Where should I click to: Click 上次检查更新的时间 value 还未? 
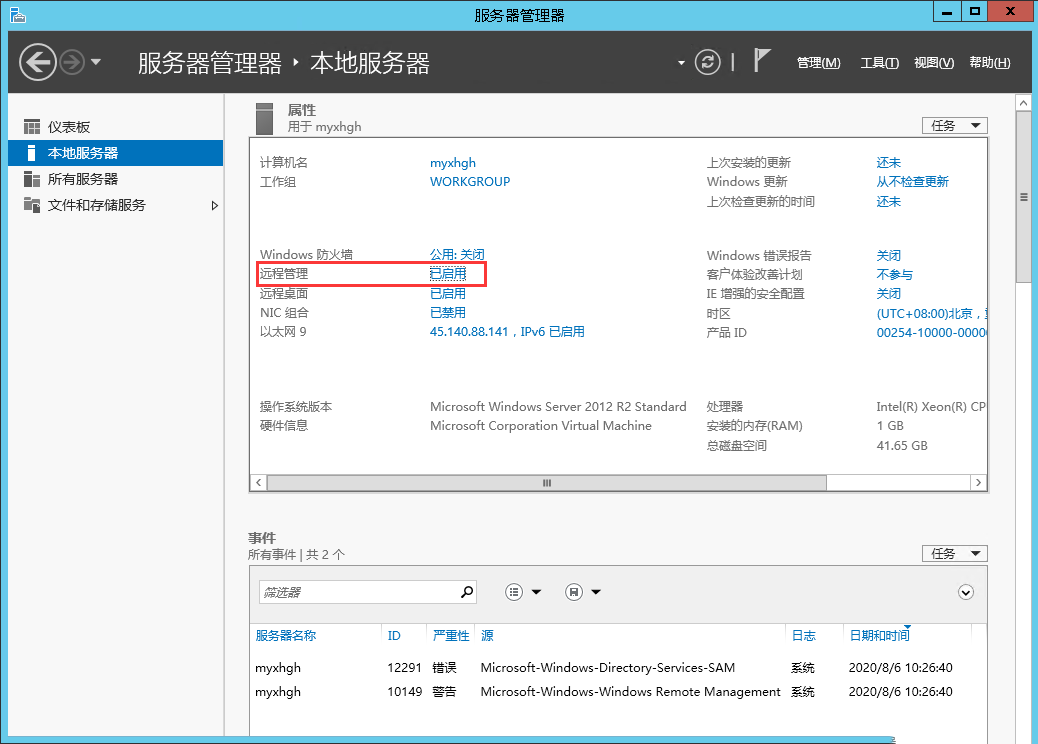(x=888, y=201)
